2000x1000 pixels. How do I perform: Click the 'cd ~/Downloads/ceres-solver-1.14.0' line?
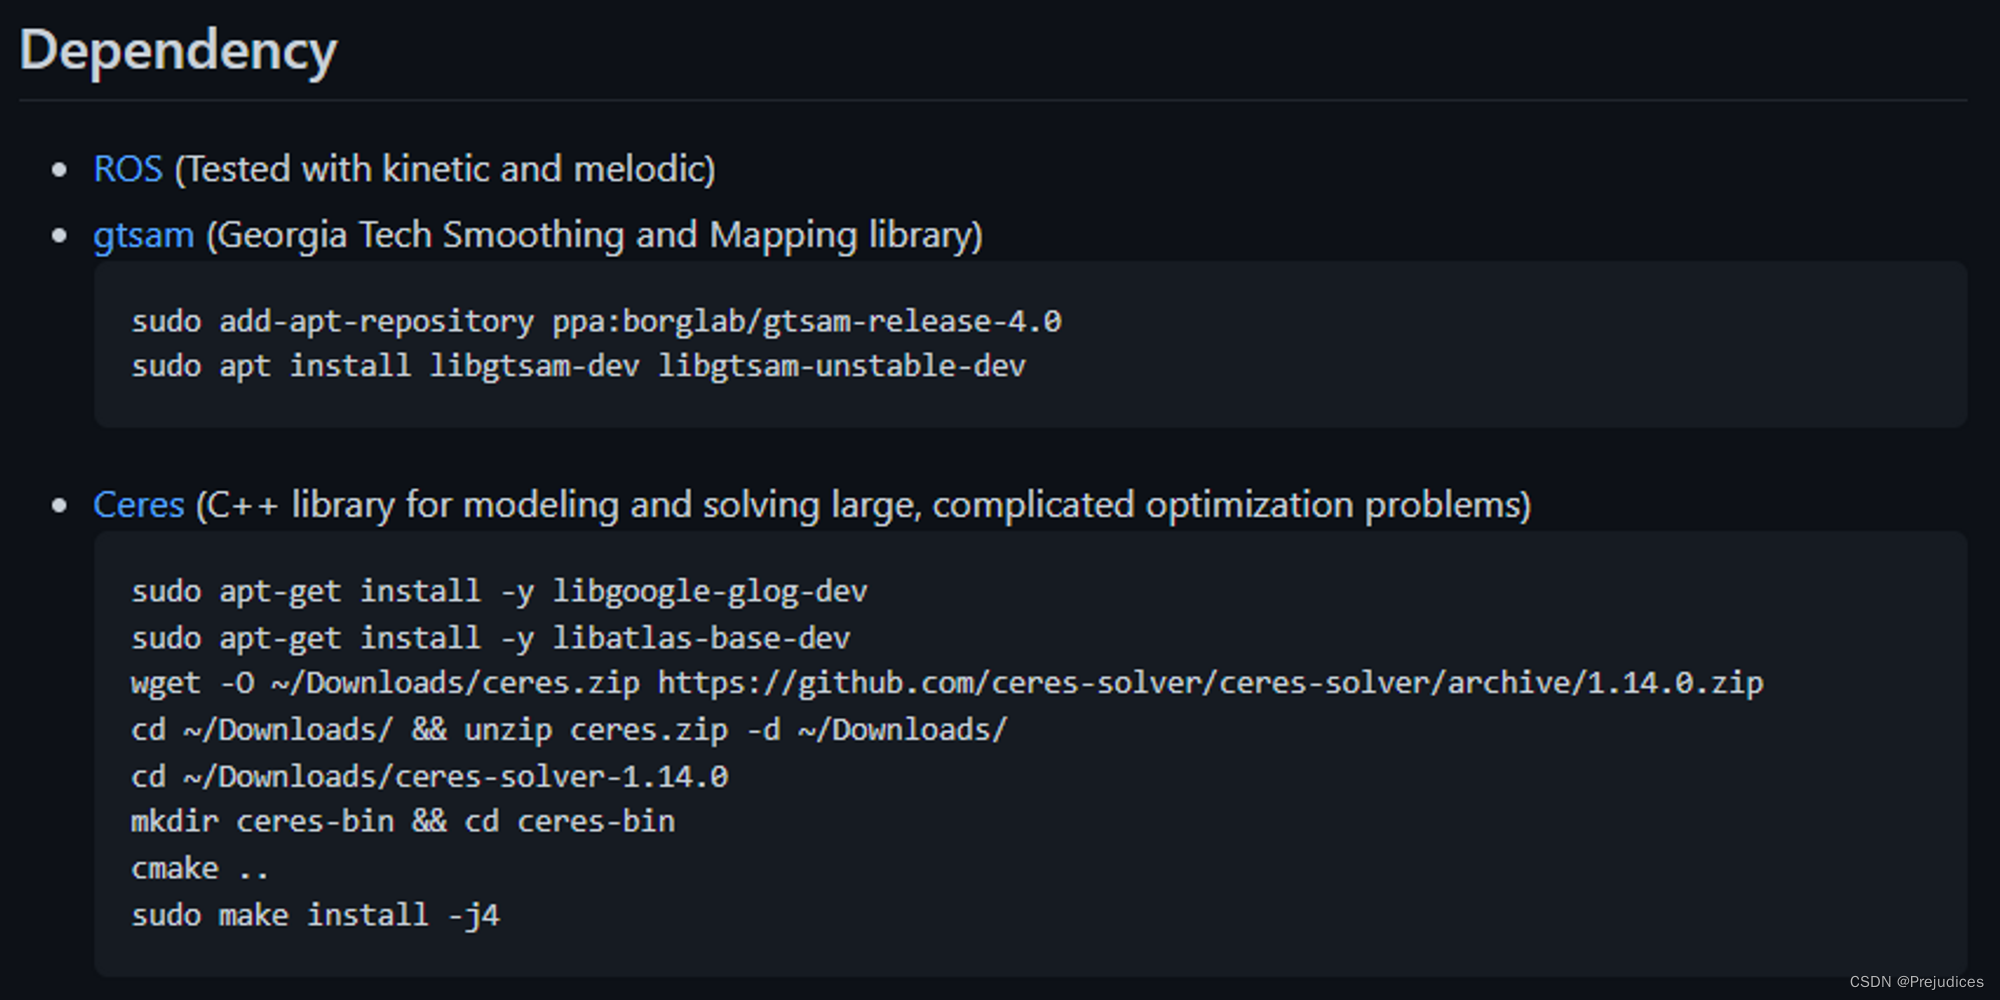point(430,777)
